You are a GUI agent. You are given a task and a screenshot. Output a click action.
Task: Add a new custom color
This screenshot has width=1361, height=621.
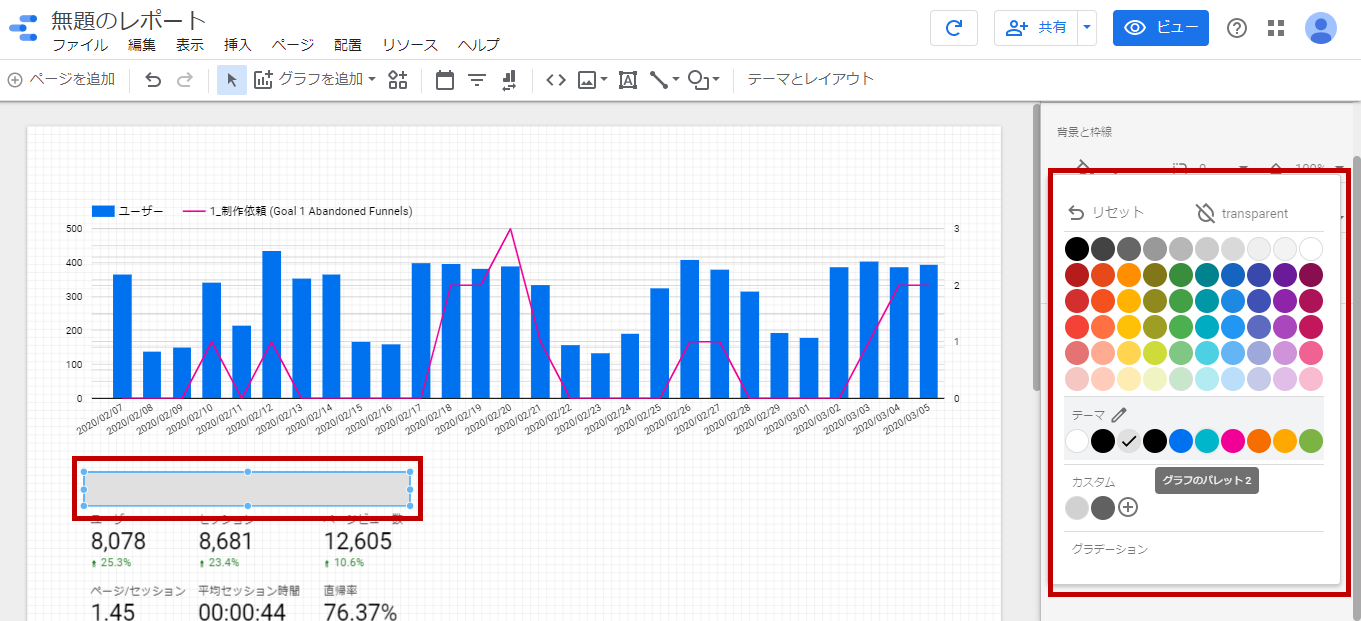pos(1128,507)
